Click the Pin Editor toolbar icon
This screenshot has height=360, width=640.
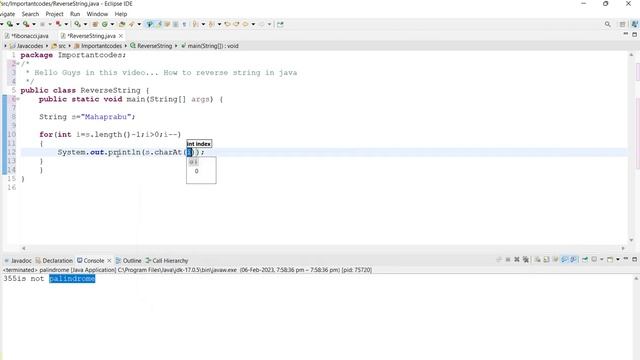pos(280,24)
